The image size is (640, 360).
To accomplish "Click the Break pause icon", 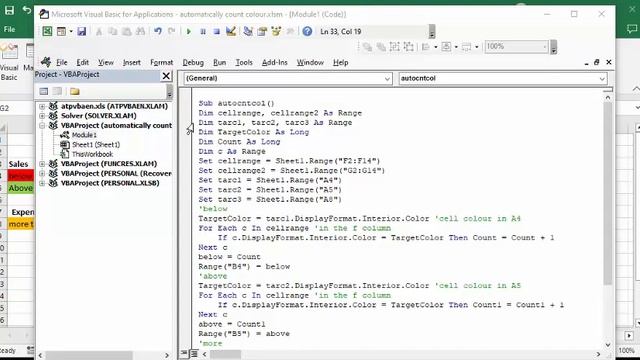I will (x=203, y=31).
